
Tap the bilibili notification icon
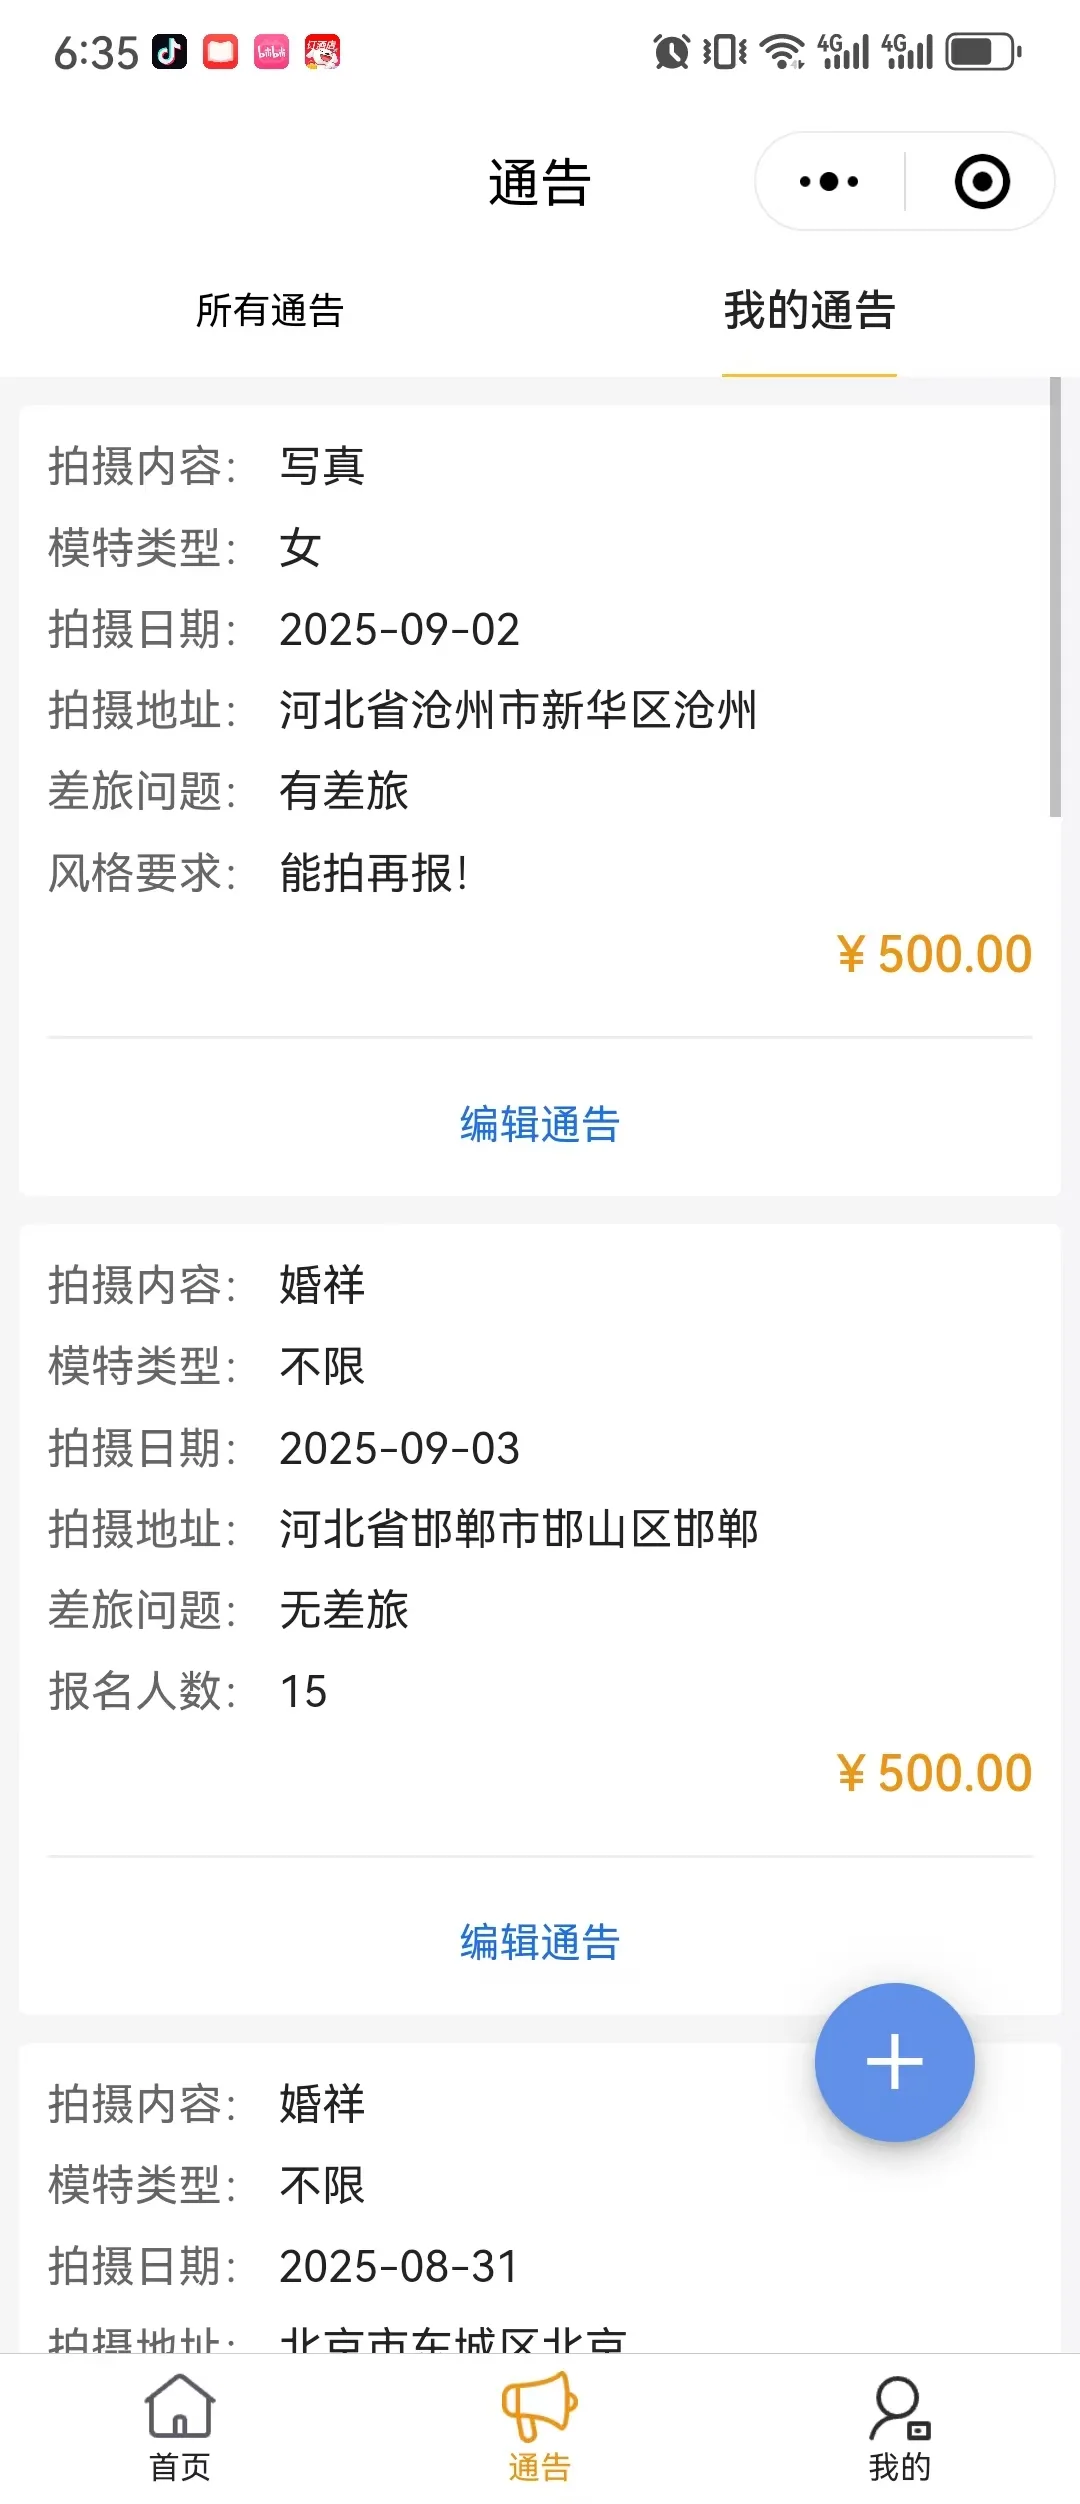[x=271, y=51]
